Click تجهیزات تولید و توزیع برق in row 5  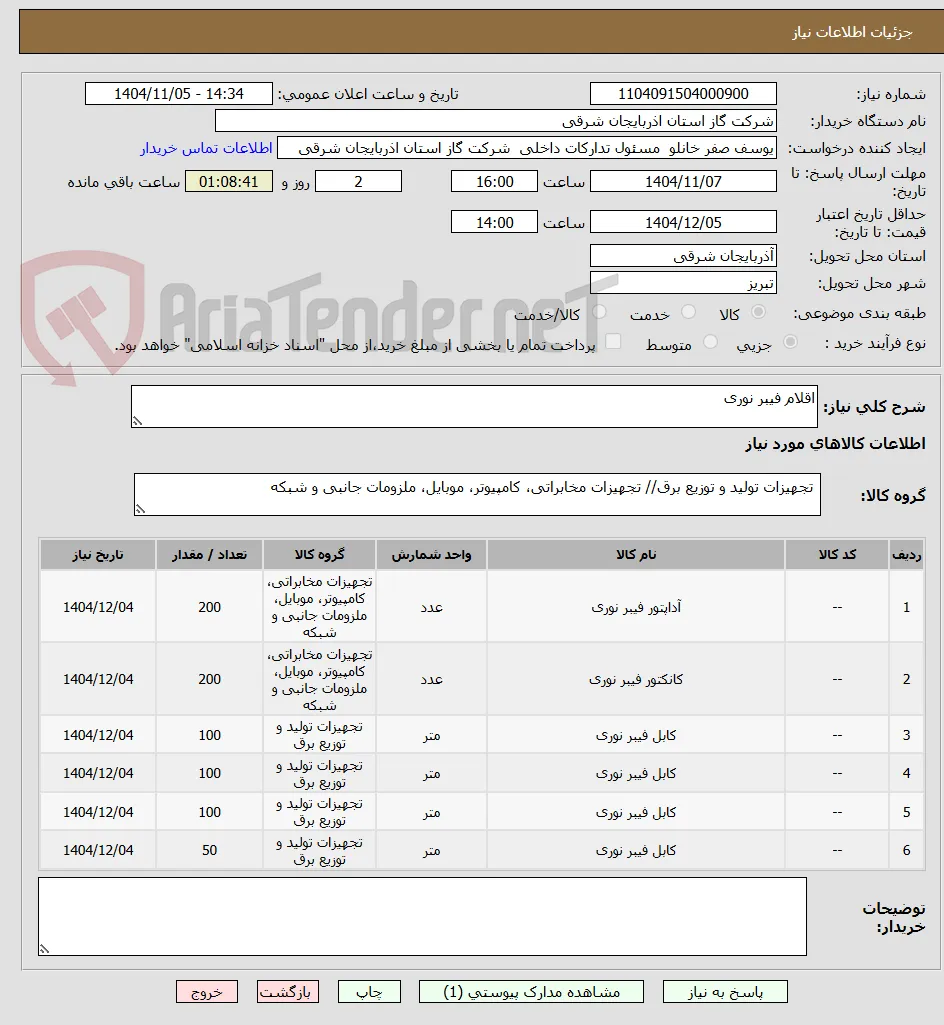pyautogui.click(x=319, y=812)
